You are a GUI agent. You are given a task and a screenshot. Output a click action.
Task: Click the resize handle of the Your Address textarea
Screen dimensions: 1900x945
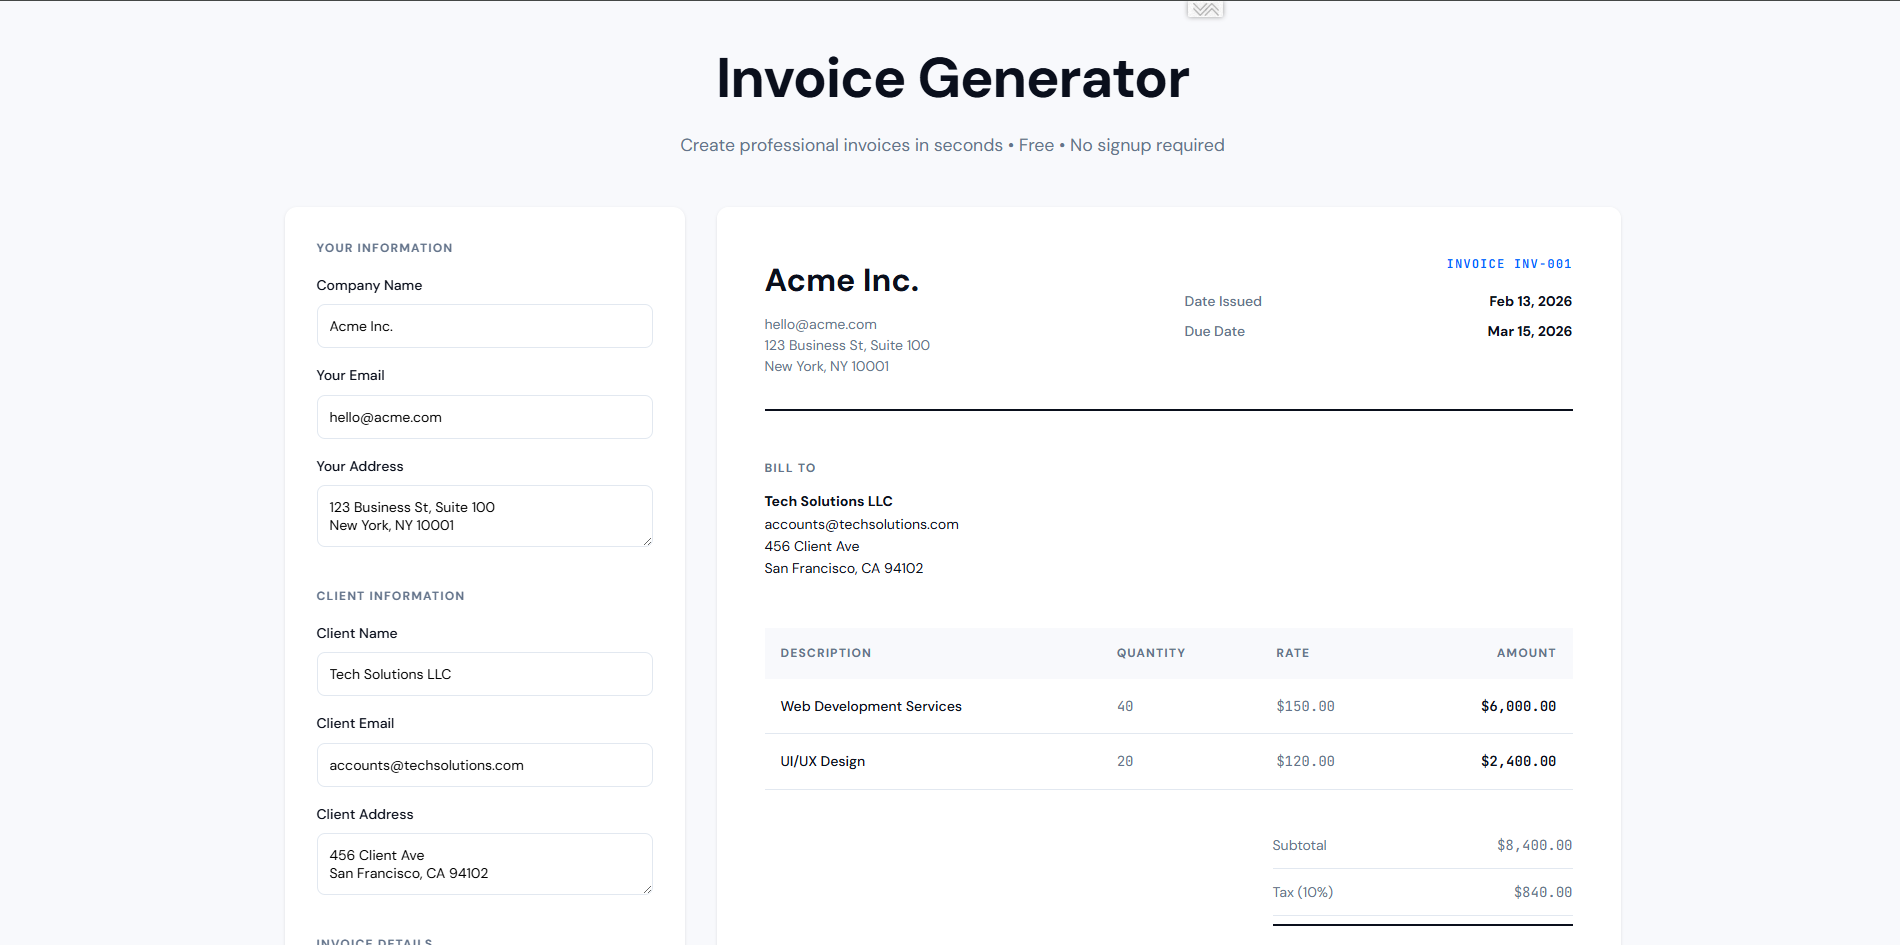point(647,541)
